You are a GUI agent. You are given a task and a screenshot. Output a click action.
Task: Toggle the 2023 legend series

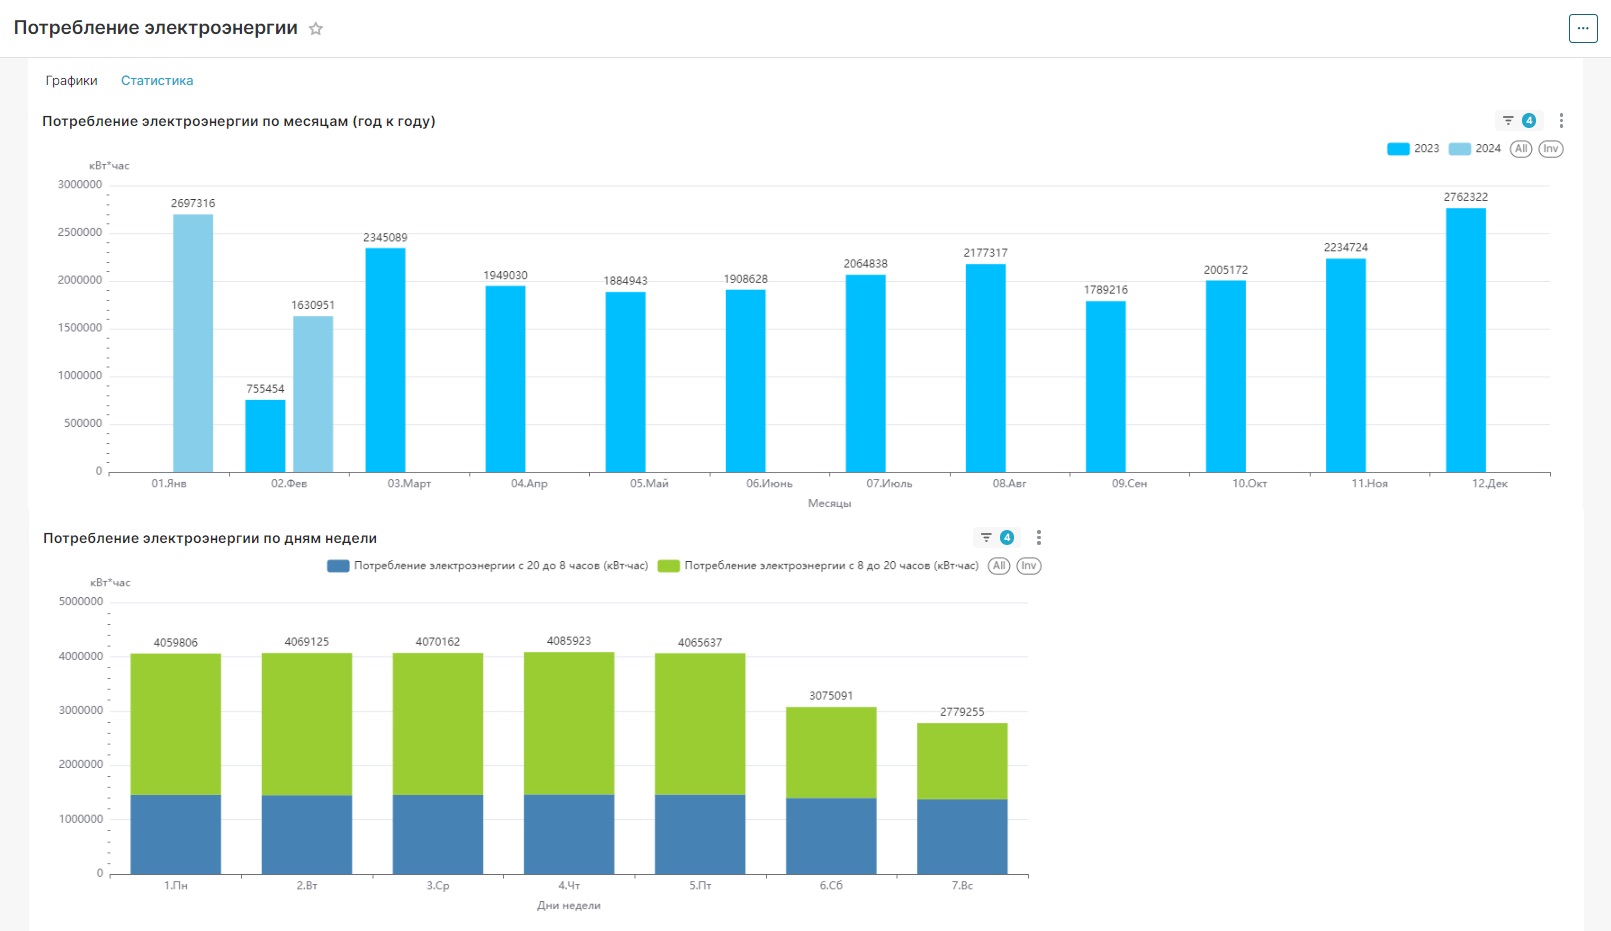1413,149
